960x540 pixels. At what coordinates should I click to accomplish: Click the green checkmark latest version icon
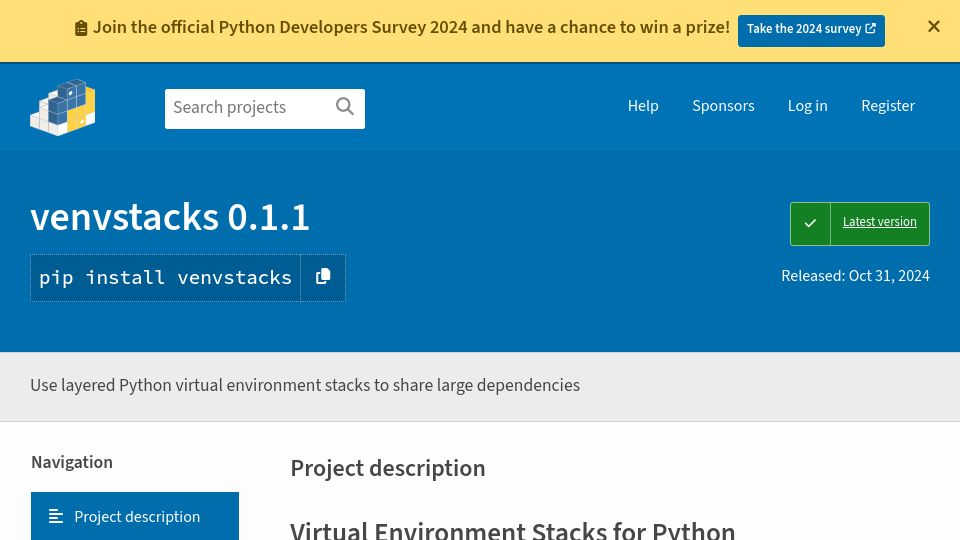[x=810, y=223]
